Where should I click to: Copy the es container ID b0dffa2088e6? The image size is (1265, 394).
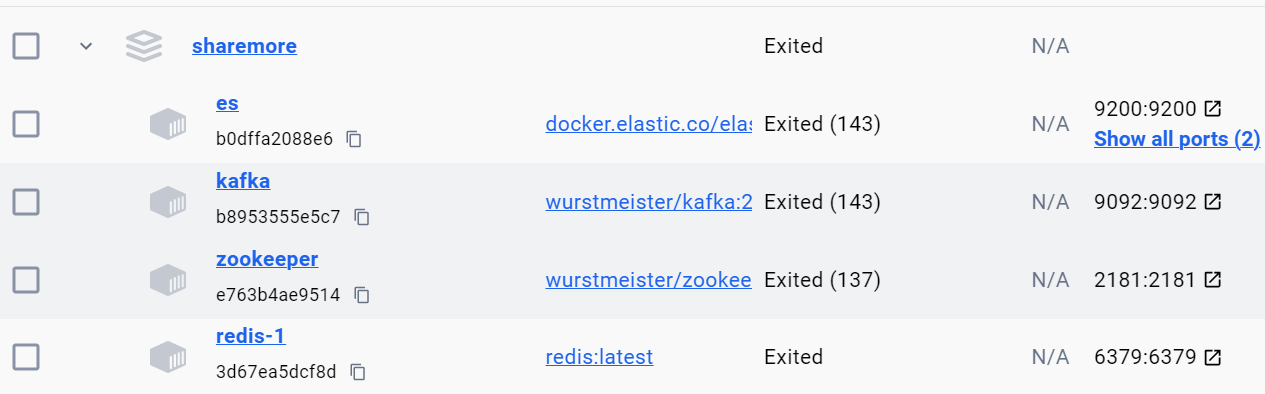point(354,139)
